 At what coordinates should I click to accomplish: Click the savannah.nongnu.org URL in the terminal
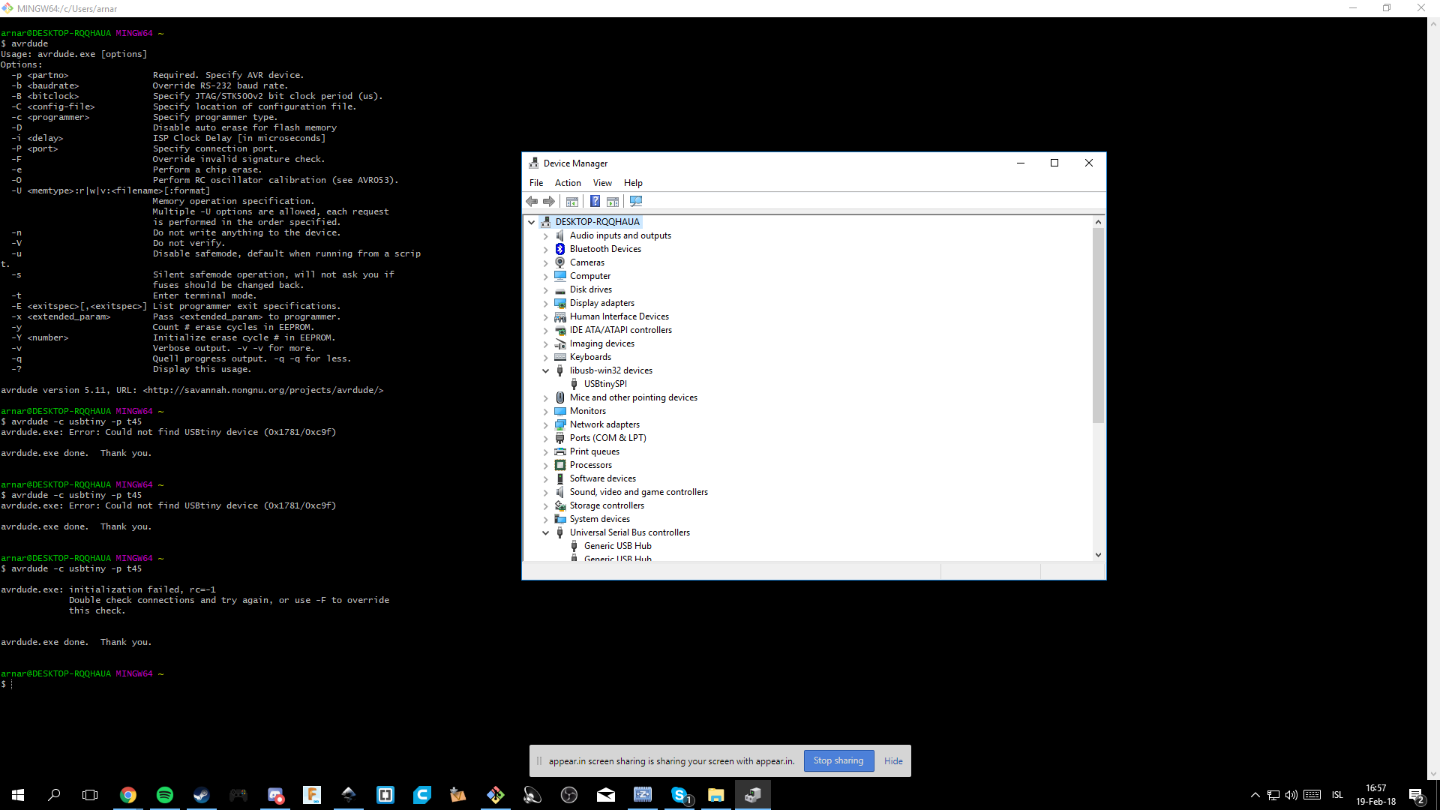(x=263, y=390)
